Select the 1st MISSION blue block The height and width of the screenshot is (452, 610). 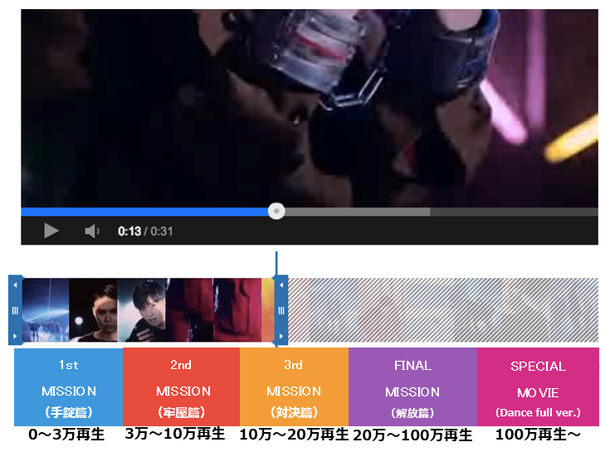(68, 387)
